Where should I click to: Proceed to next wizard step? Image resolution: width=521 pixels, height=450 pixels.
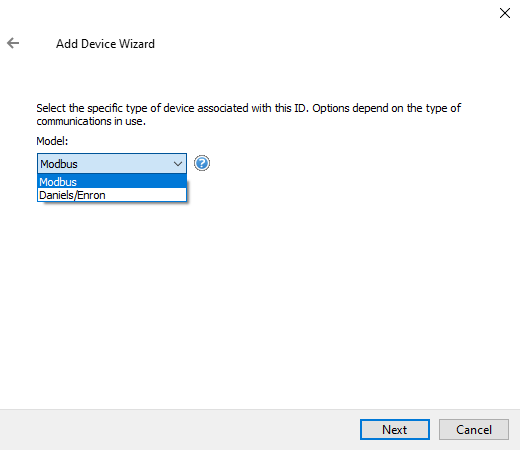click(395, 430)
